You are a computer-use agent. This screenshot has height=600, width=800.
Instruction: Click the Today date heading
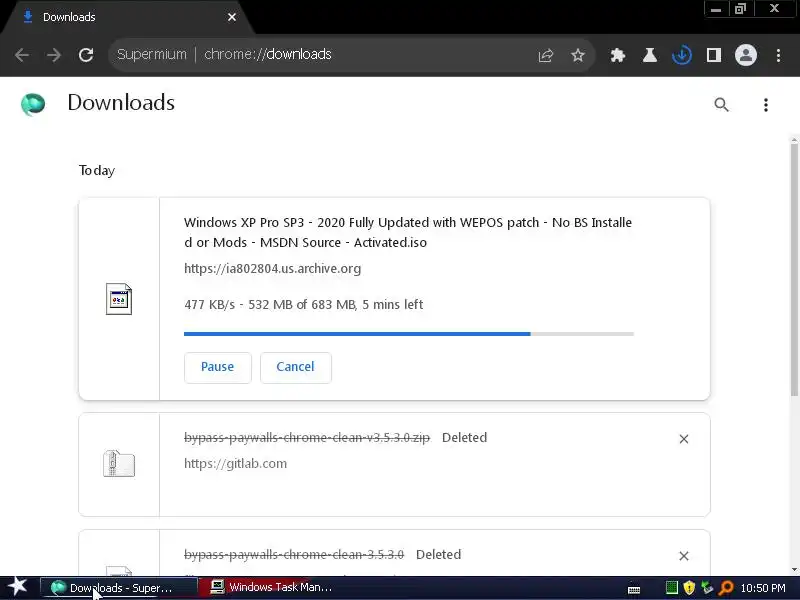[97, 170]
